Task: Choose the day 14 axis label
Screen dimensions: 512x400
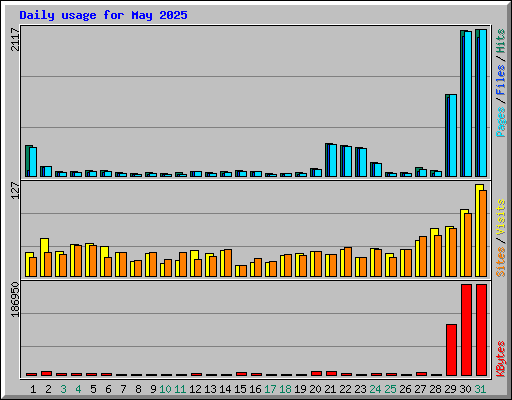Action: tap(225, 389)
